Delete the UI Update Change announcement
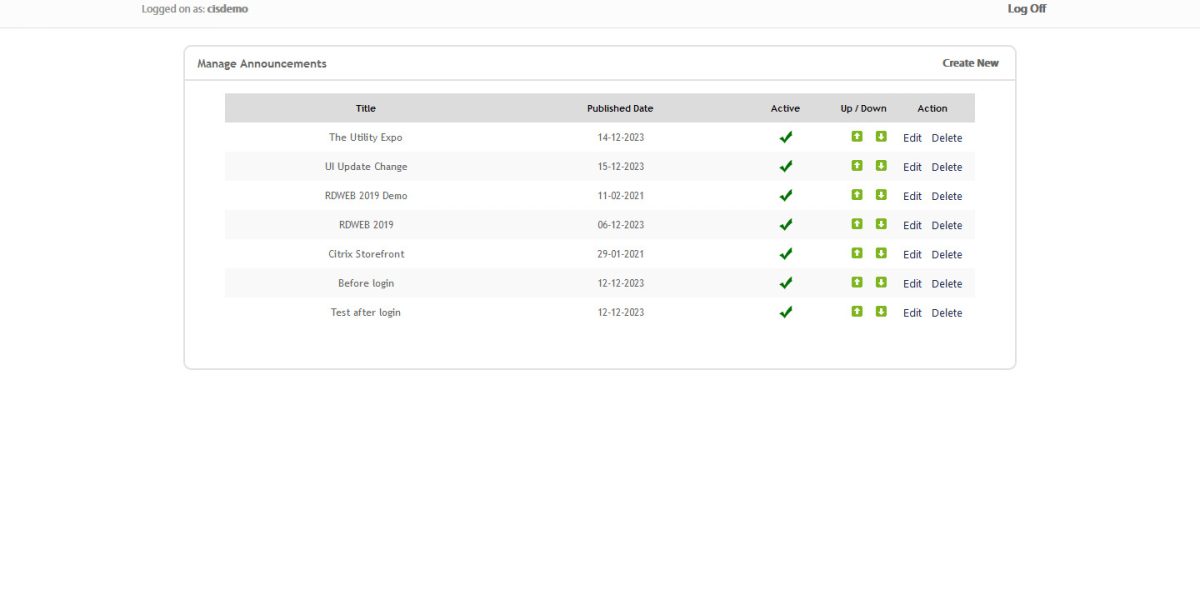Viewport: 1200px width, 600px height. [x=944, y=166]
